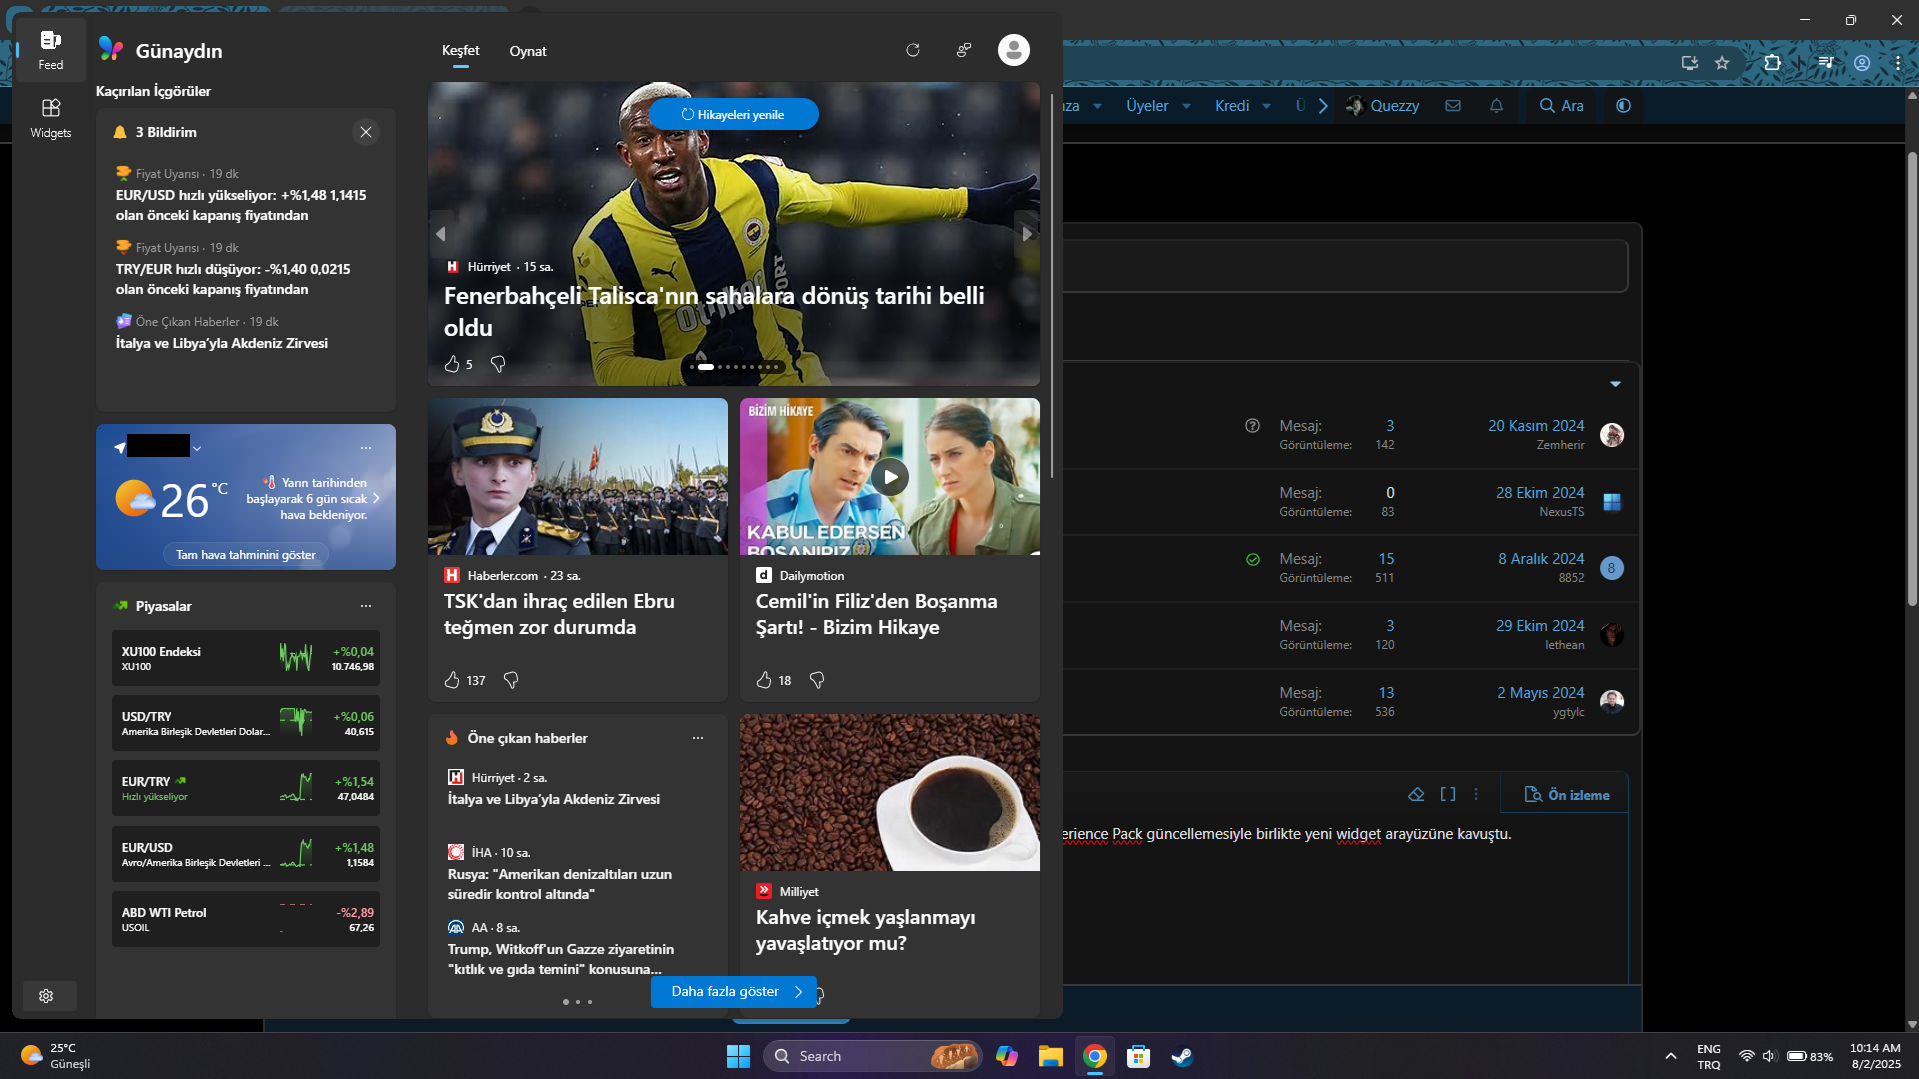
Task: Switch to the Keşfet tab
Action: [461, 51]
